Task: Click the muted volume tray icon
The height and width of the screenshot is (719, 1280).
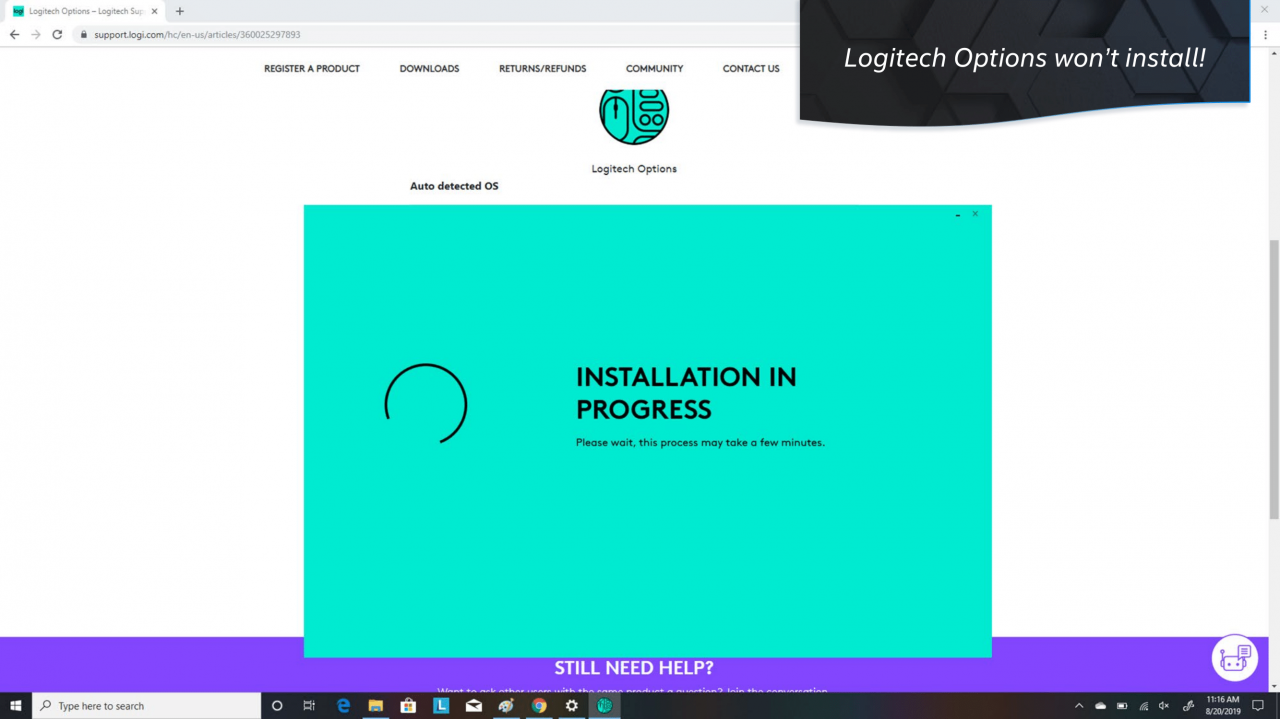Action: tap(1164, 706)
